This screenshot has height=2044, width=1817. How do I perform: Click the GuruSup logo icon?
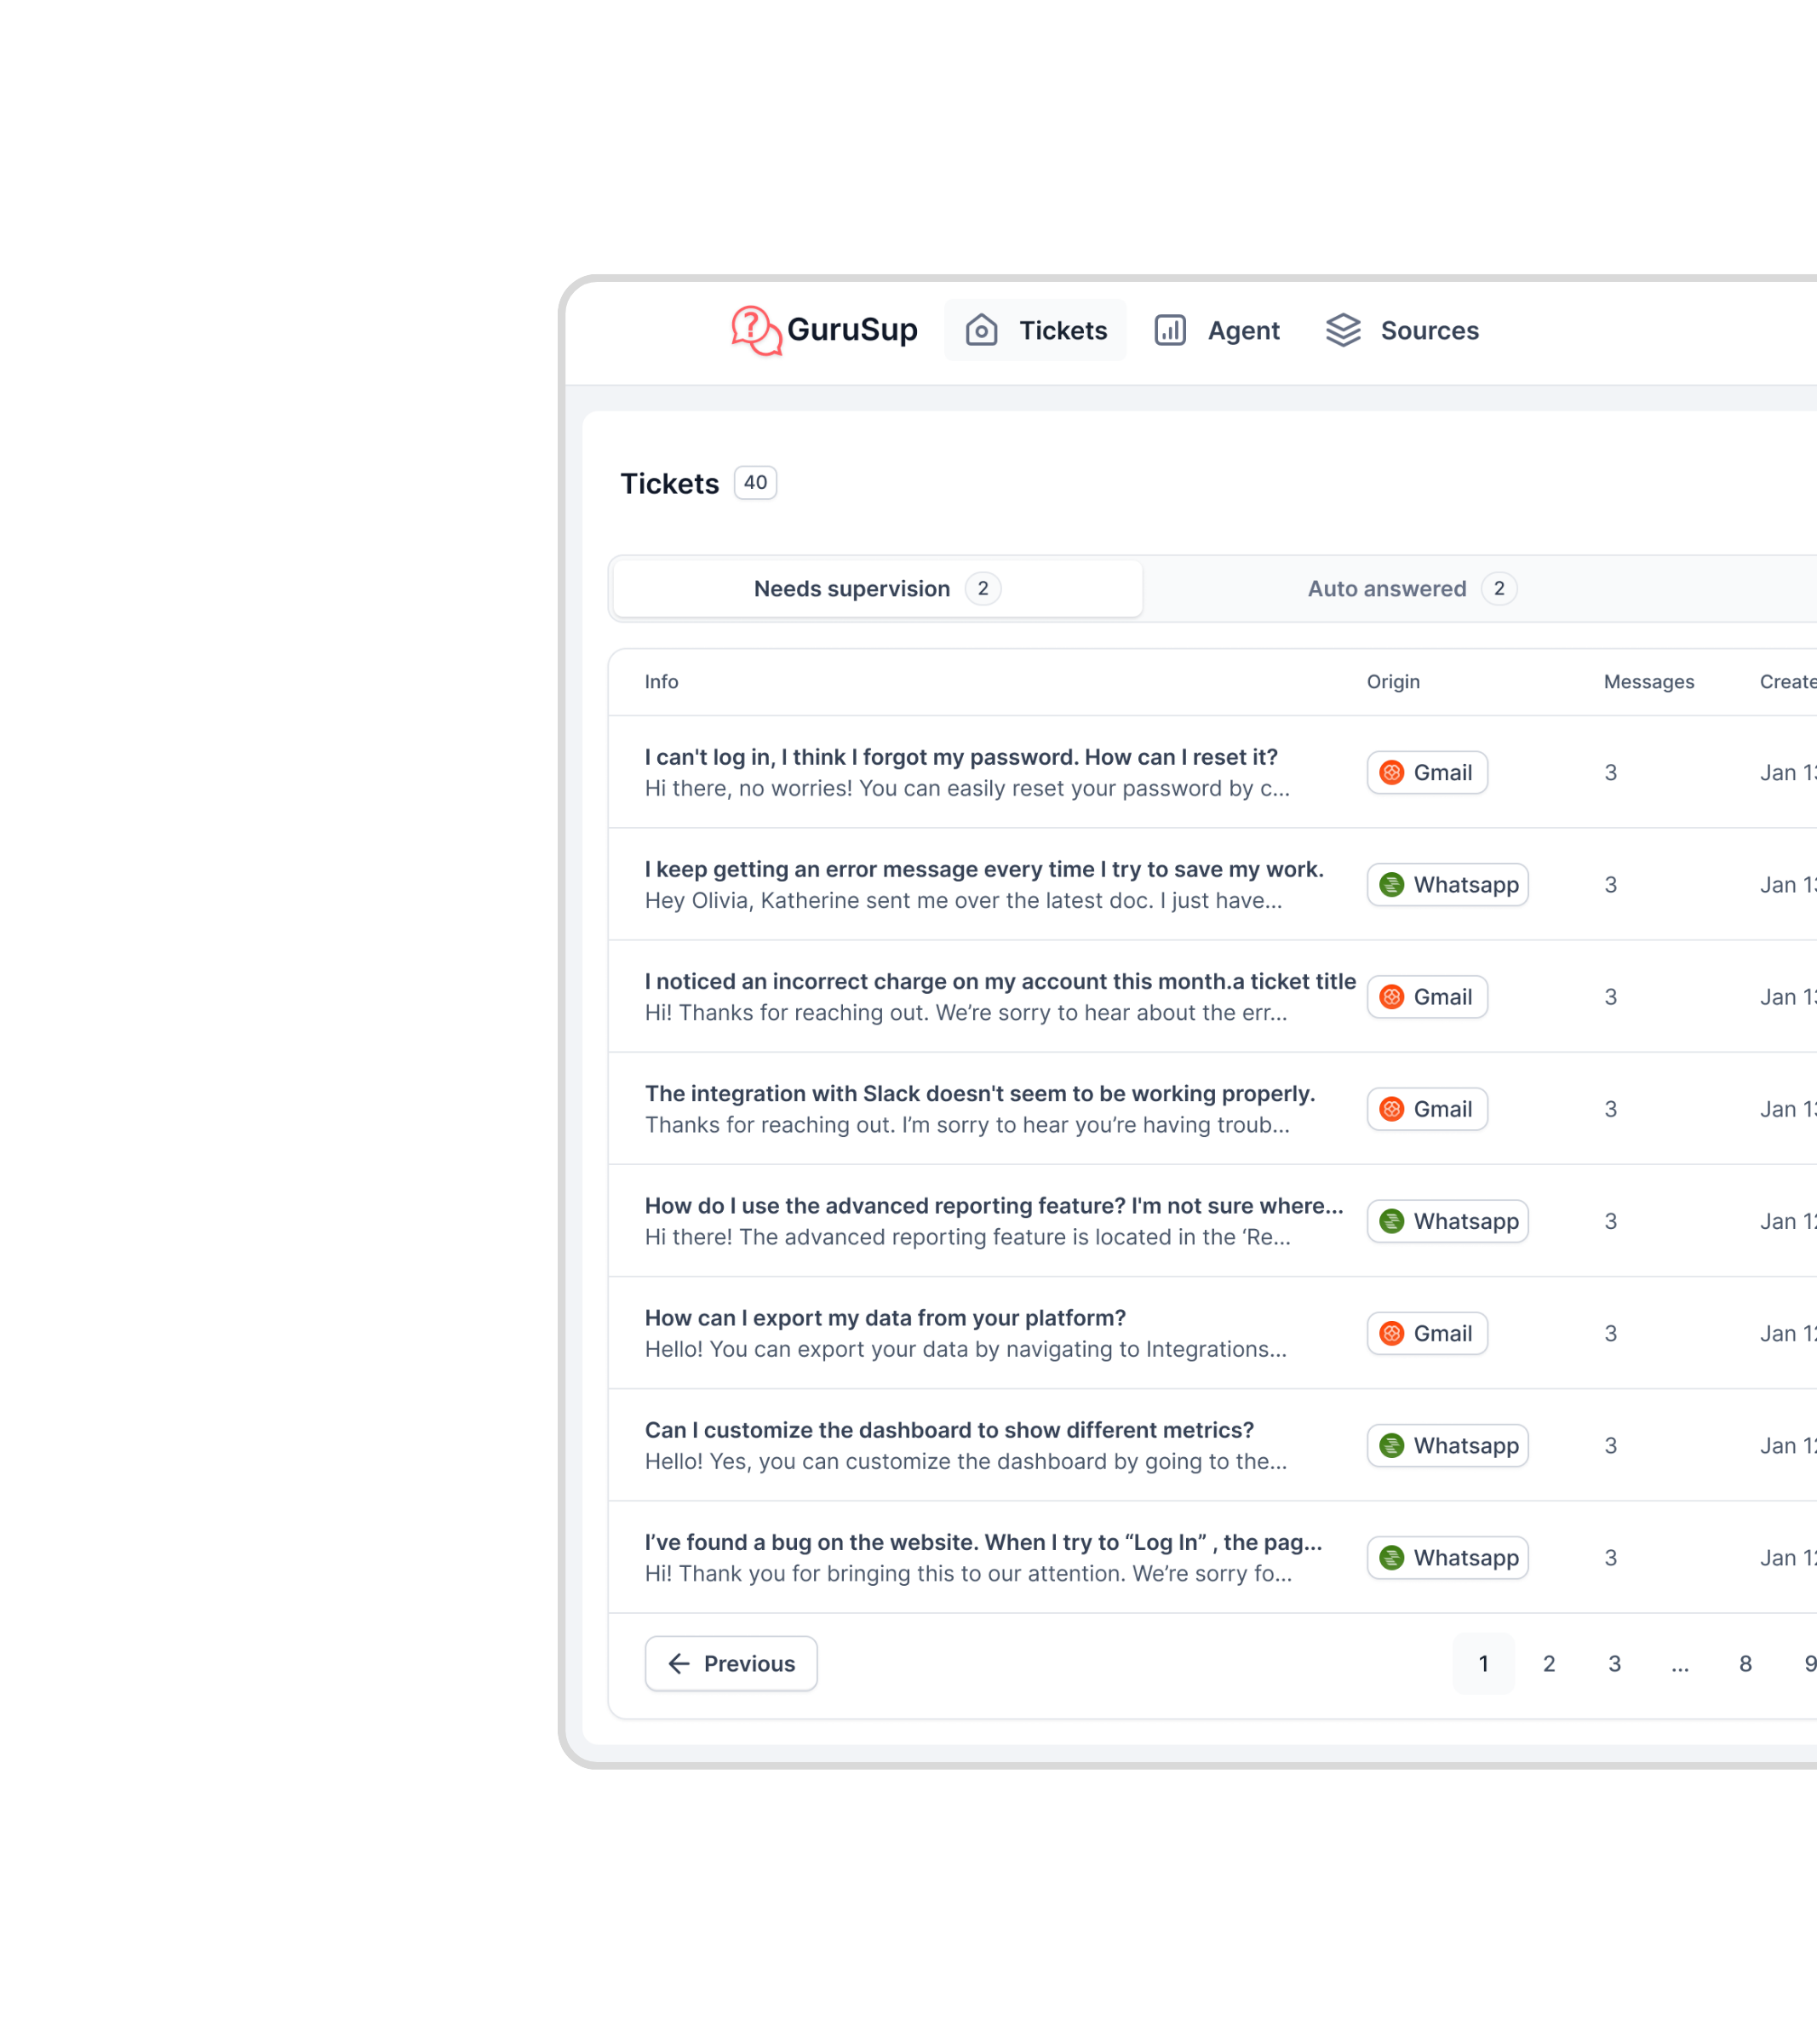pyautogui.click(x=756, y=330)
